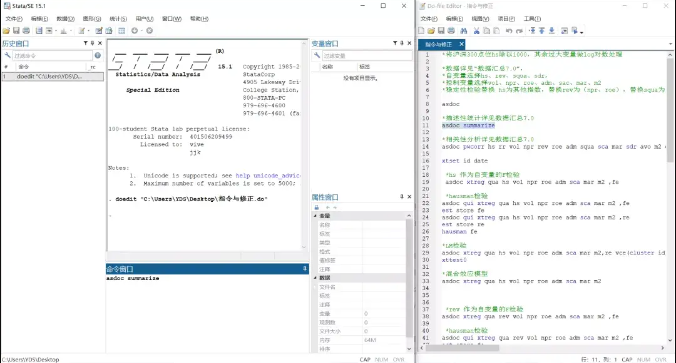
Task: Click the show file in Viewer icon
Action: point(564,31)
